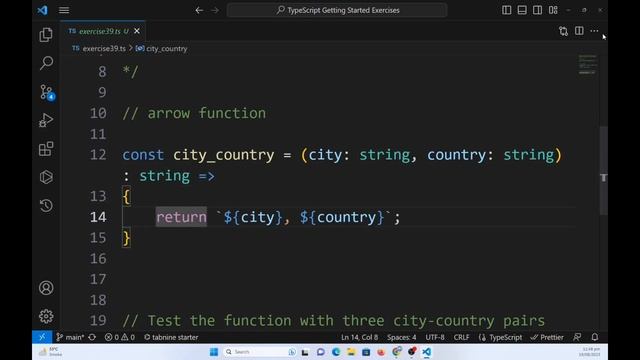Open the remote window indicator in the status bar
640x360 pixels.
click(42, 337)
